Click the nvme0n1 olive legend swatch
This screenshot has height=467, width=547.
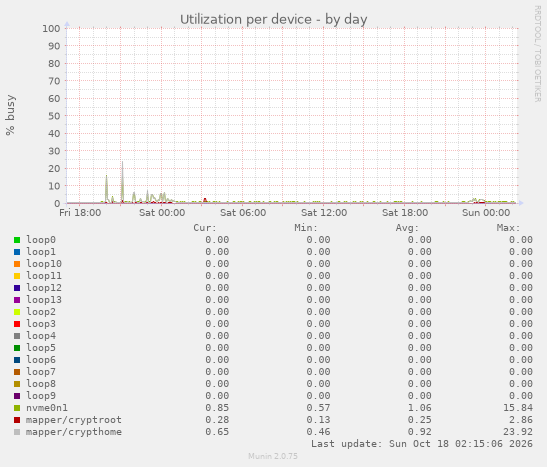[17, 408]
